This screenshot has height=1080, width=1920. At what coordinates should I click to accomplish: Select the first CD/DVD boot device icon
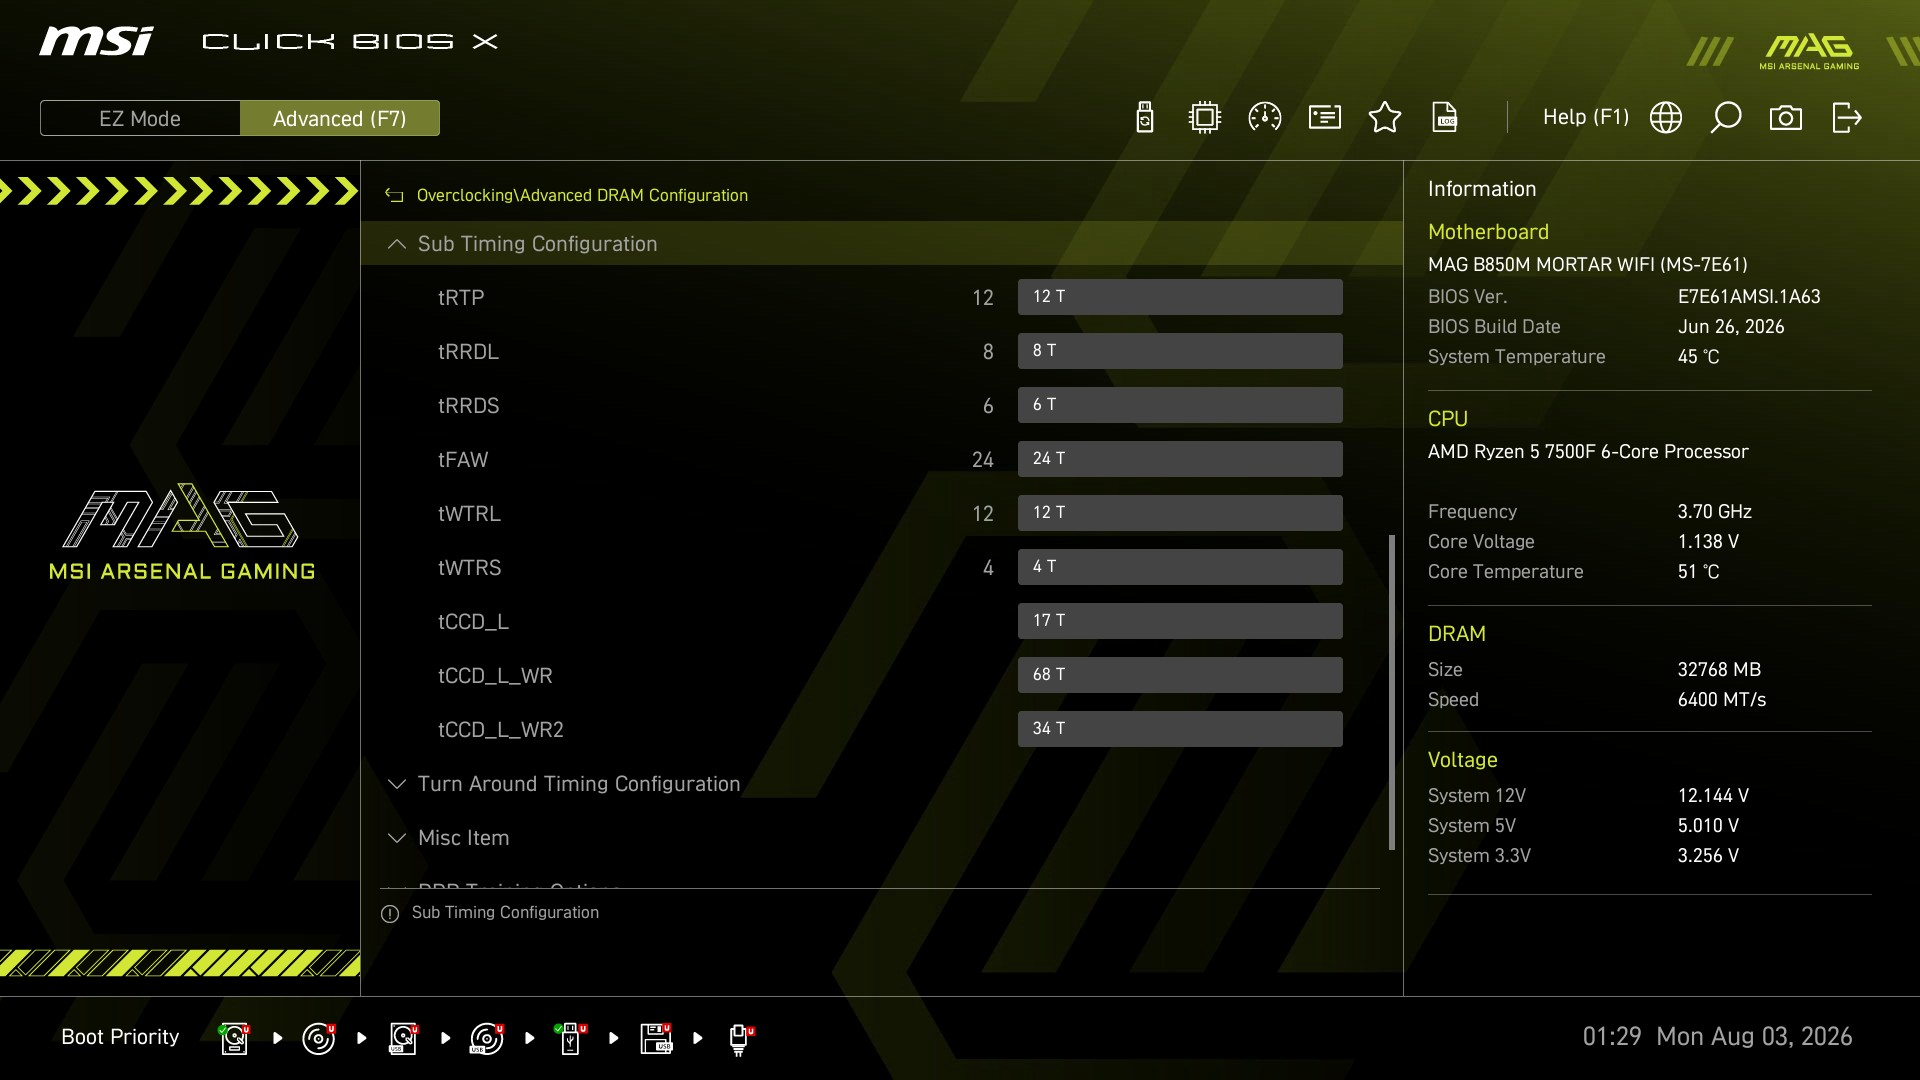coord(319,1038)
